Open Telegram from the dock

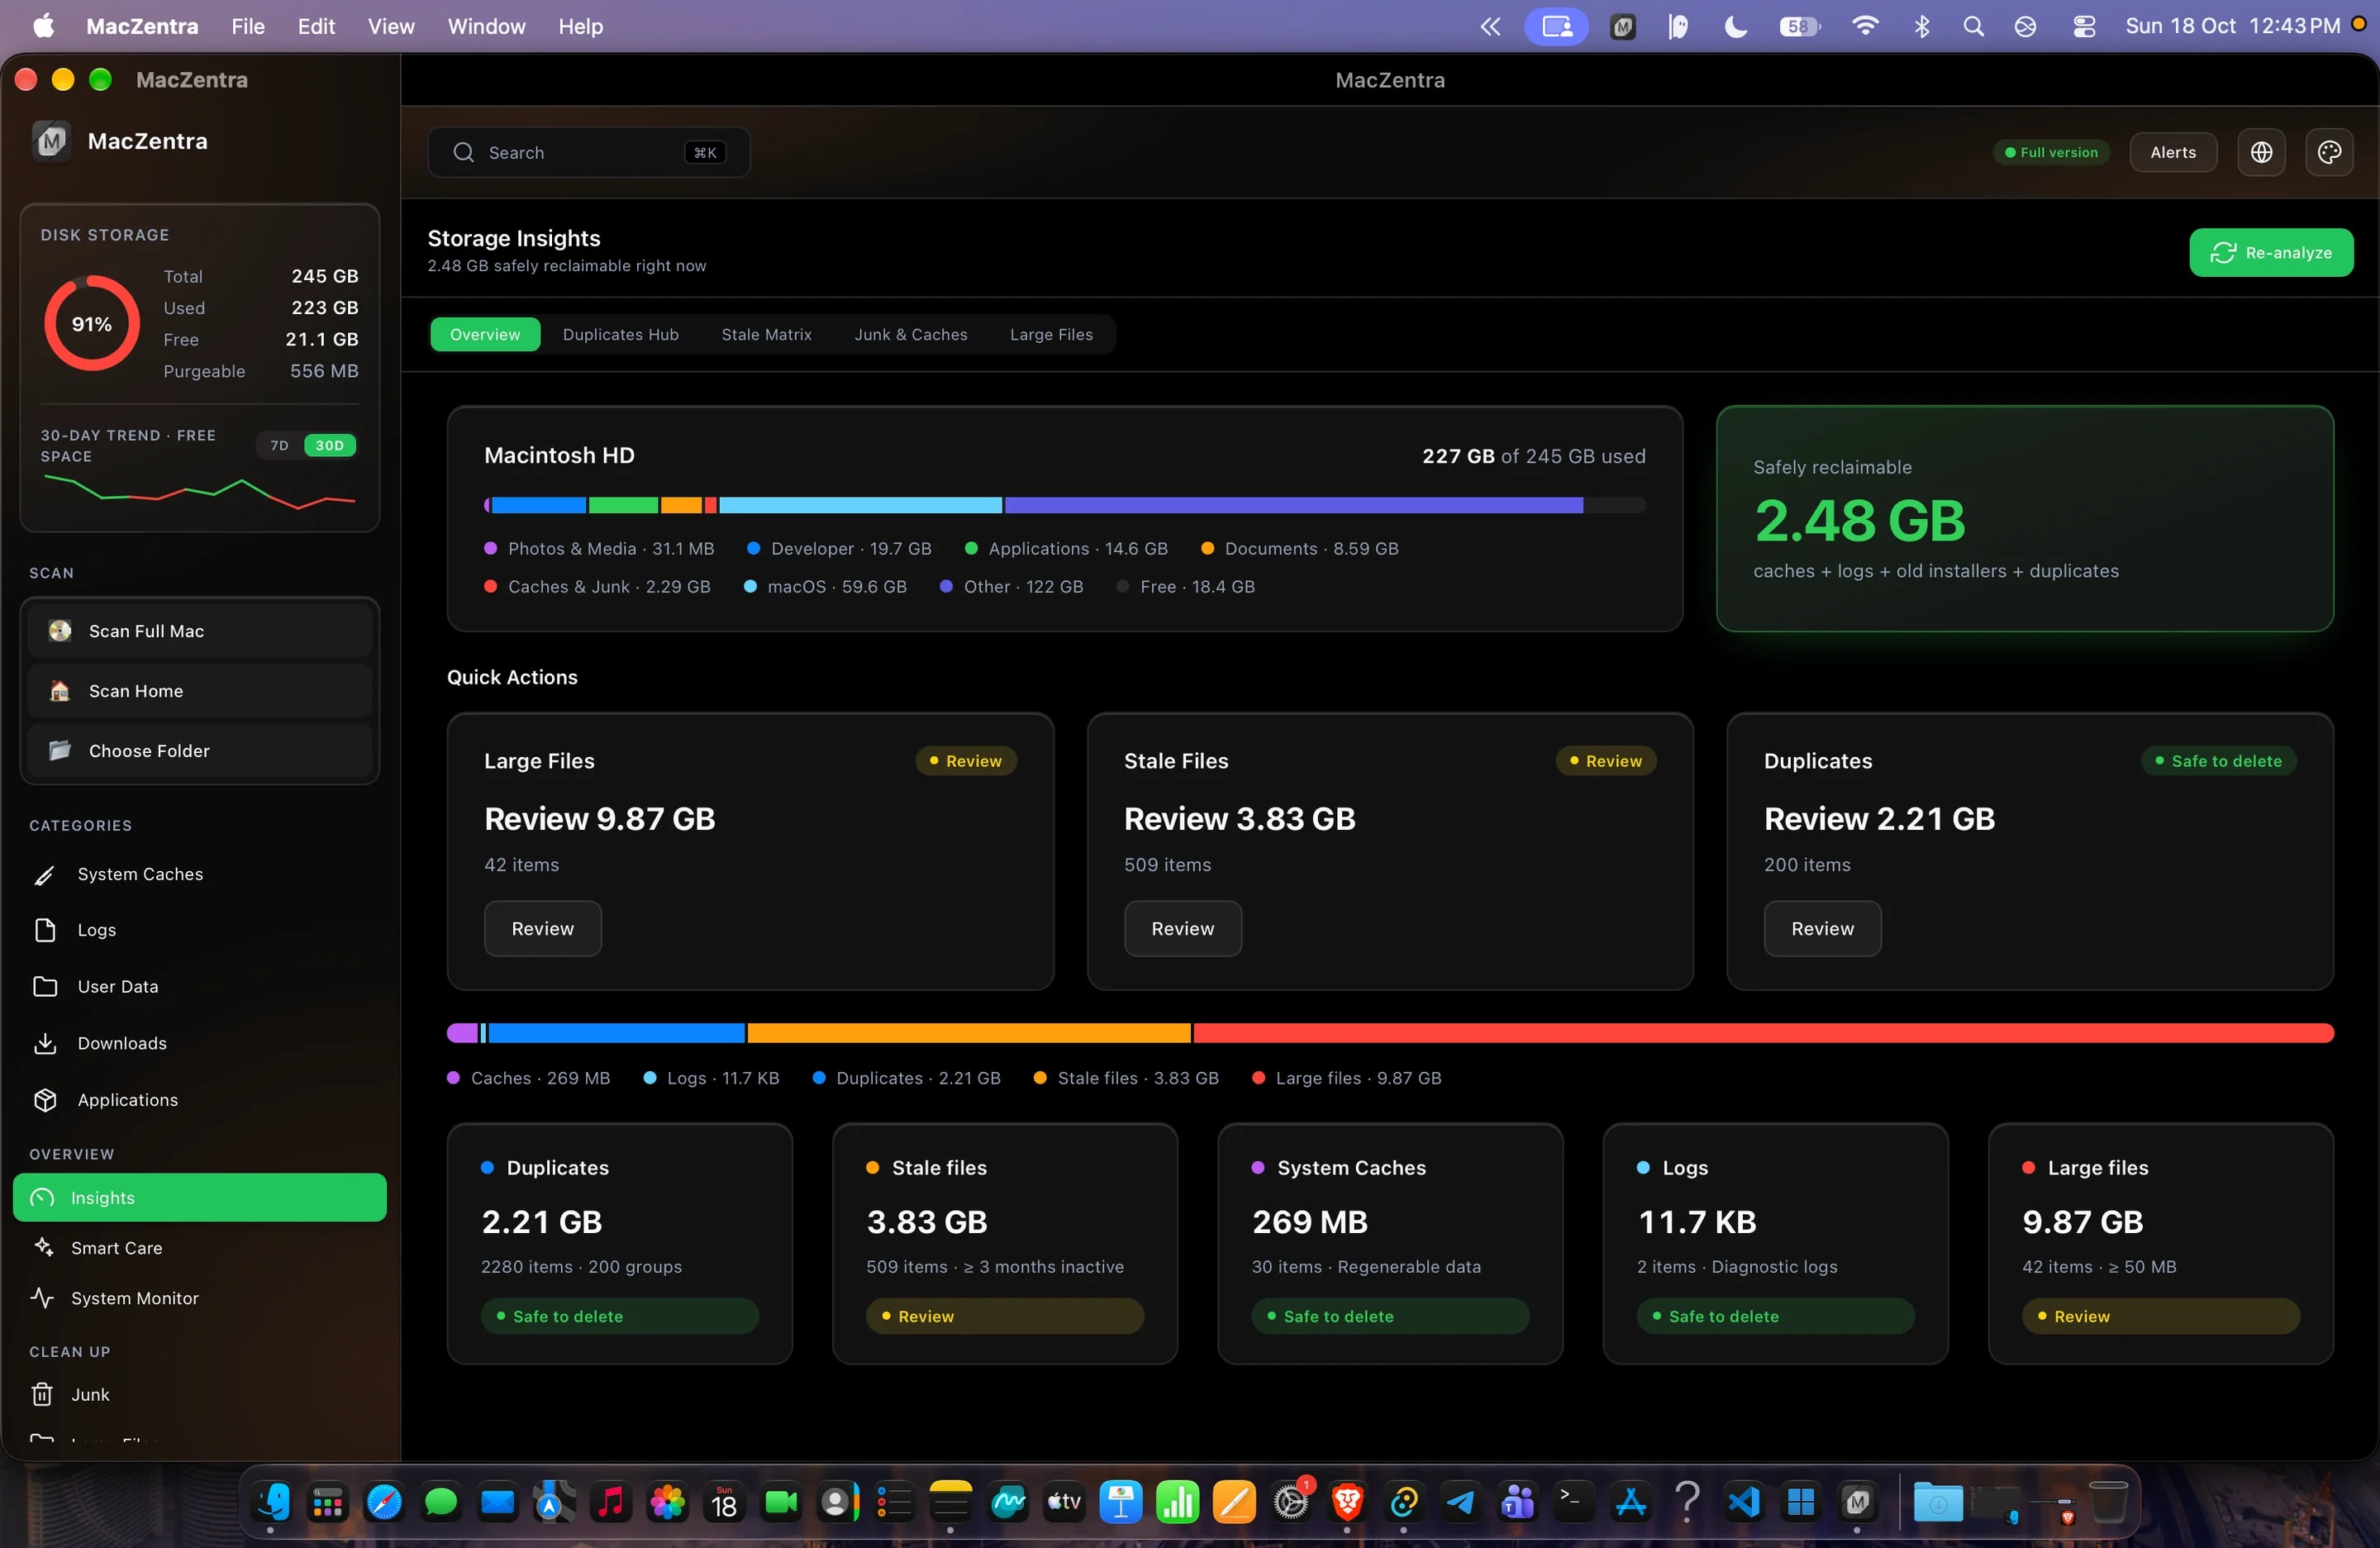pos(1460,1501)
